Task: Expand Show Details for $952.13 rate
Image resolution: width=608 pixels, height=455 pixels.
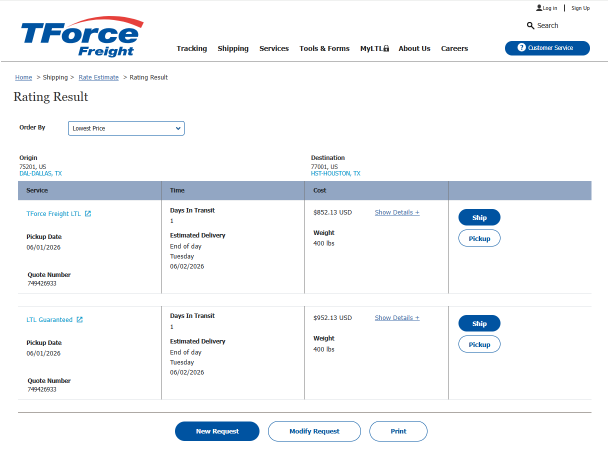Action: pos(397,318)
